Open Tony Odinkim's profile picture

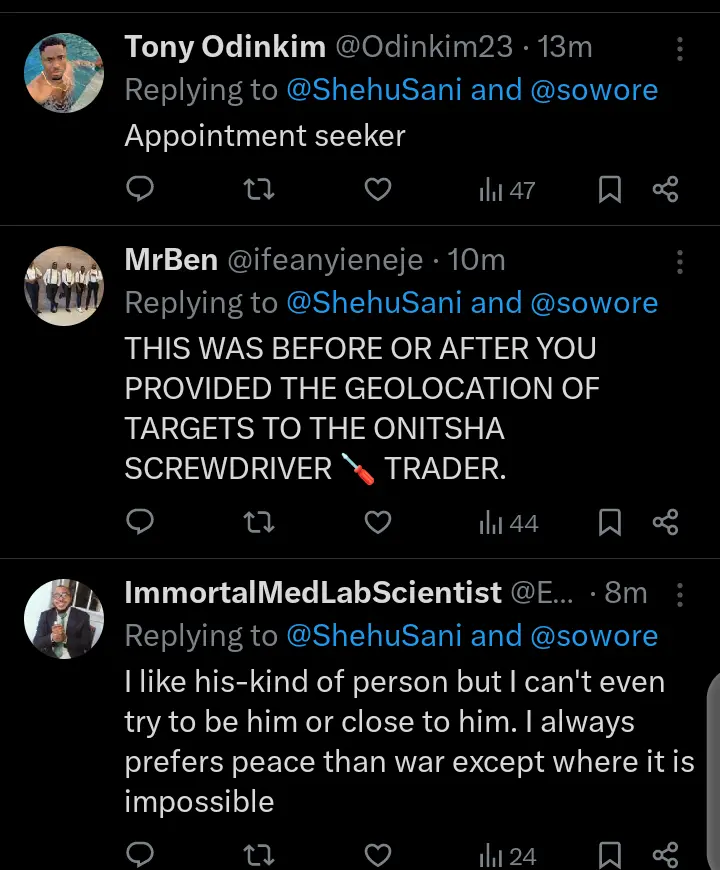point(64,73)
